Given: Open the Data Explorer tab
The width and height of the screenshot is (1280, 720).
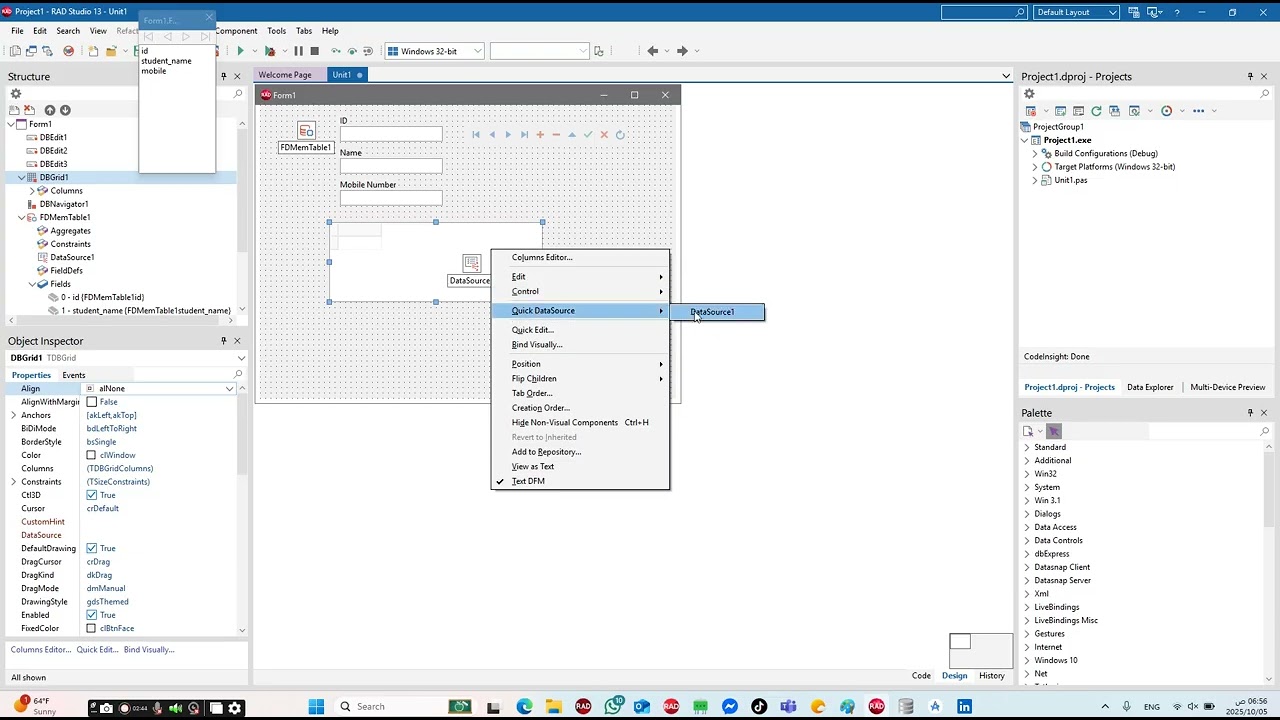Looking at the screenshot, I should click(1150, 387).
